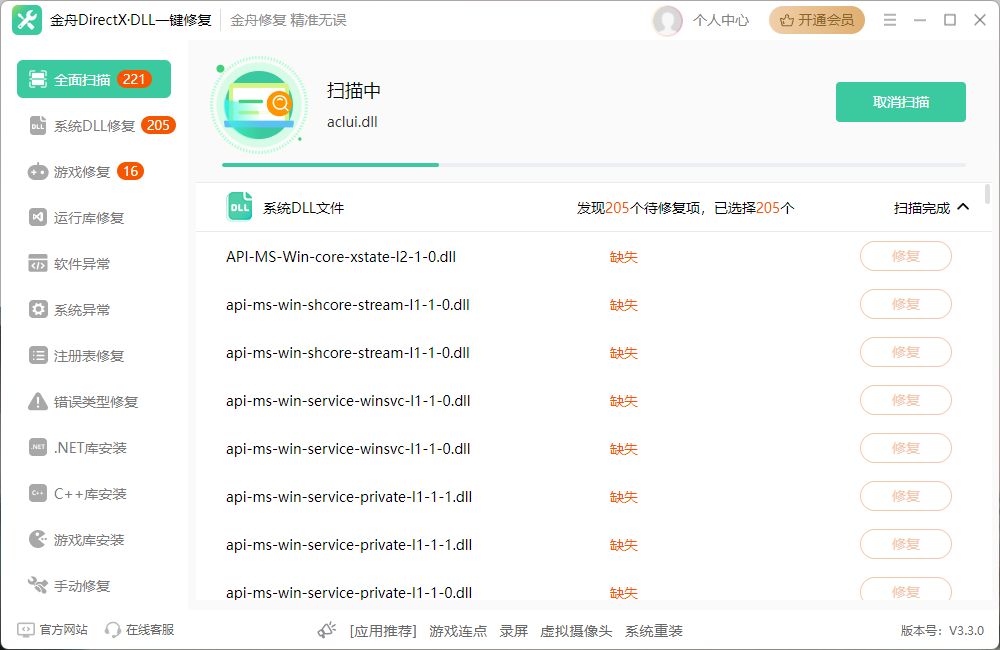The height and width of the screenshot is (650, 1000).
Task: Open 官方网站 link
Action: (53, 630)
